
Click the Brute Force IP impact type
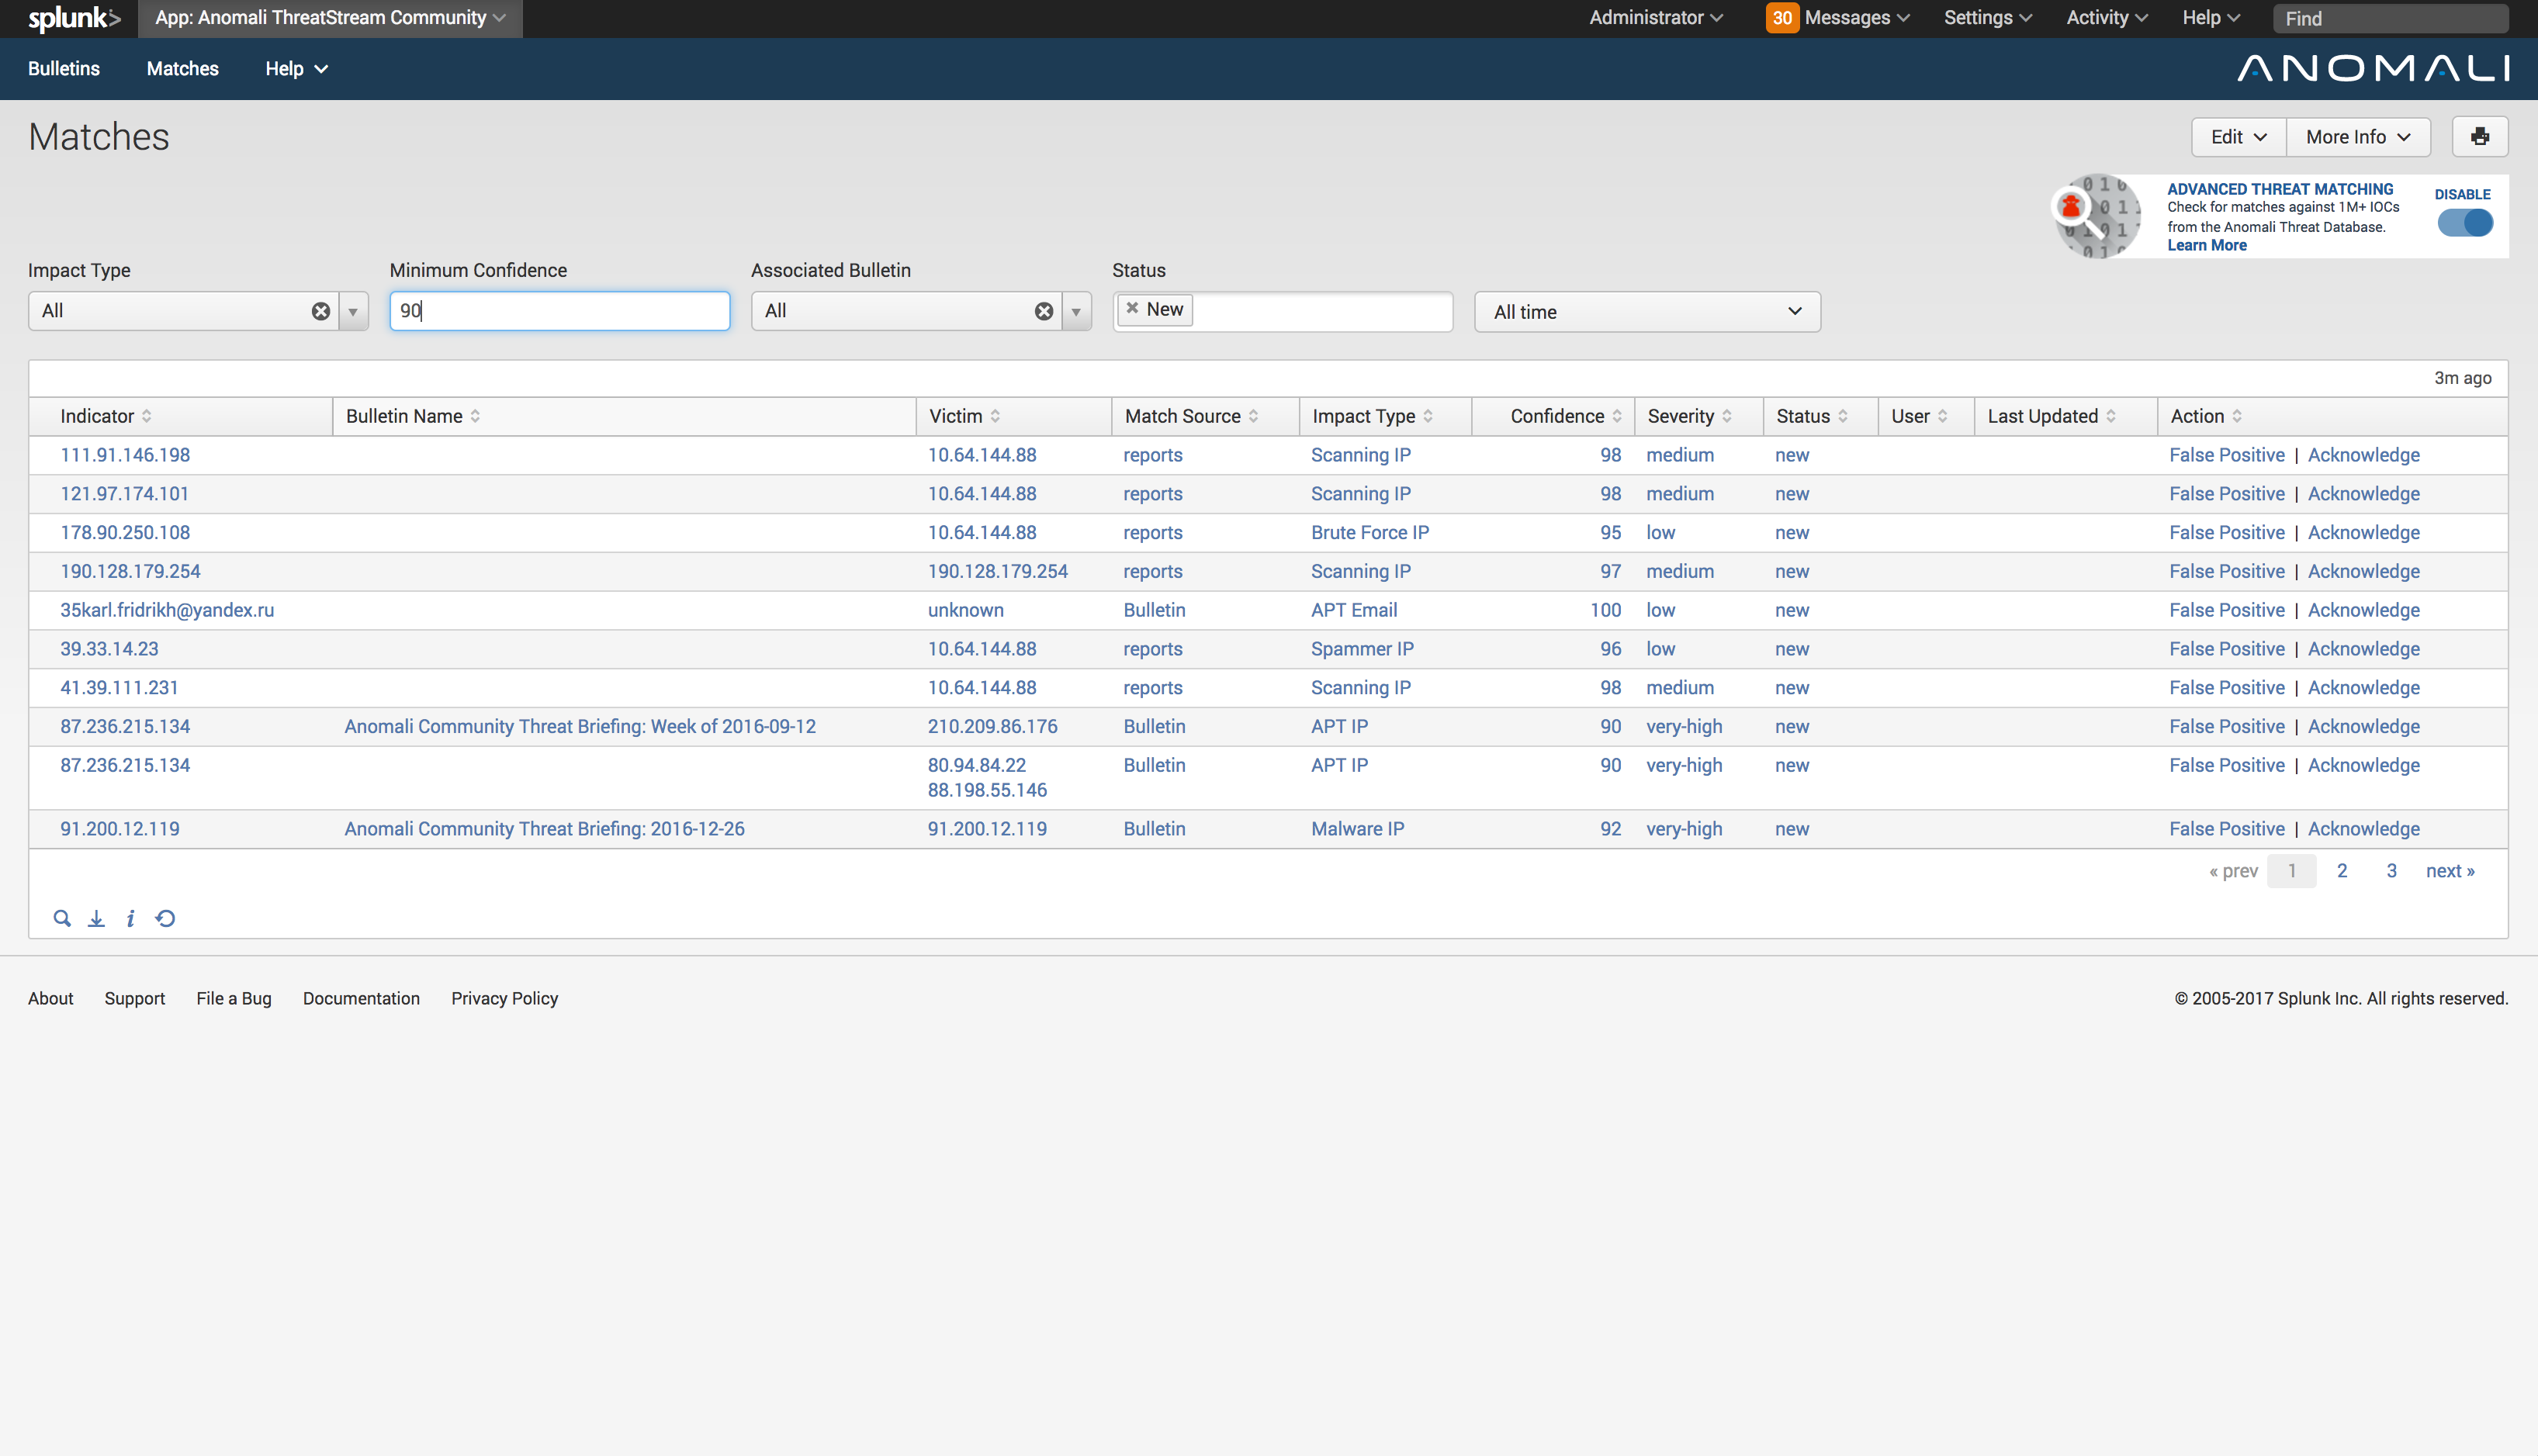1370,533
